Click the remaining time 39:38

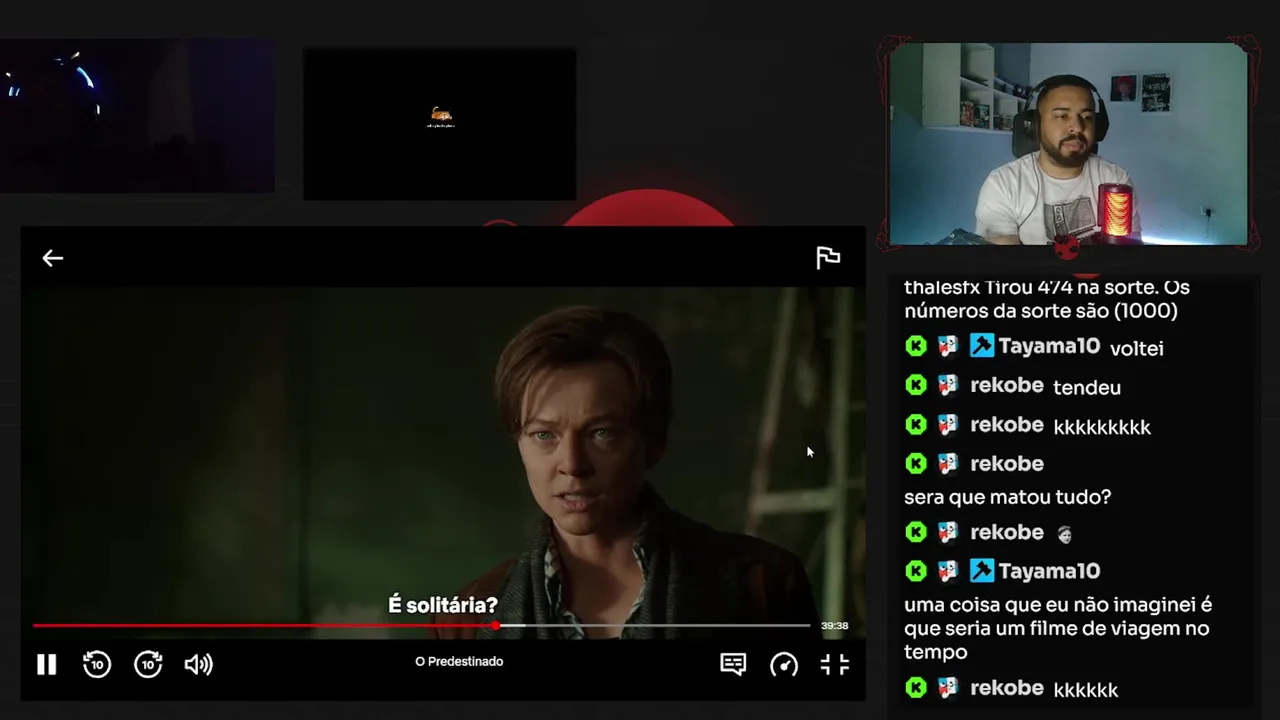point(835,626)
